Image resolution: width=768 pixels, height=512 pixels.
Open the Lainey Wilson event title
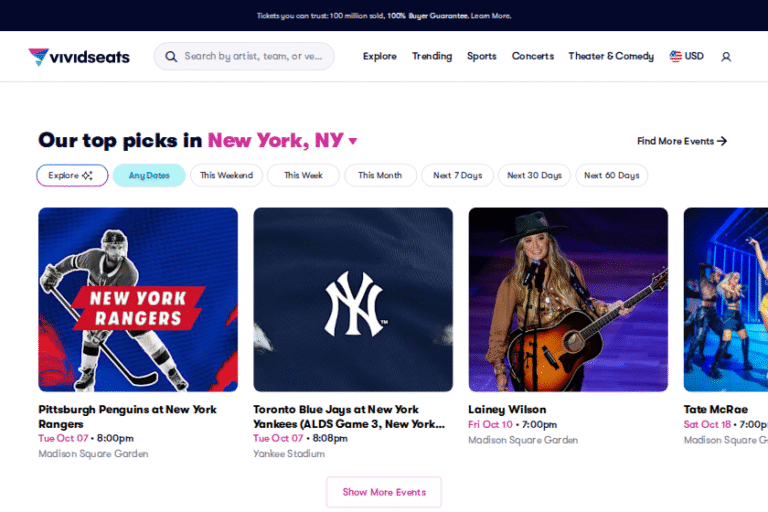point(507,409)
